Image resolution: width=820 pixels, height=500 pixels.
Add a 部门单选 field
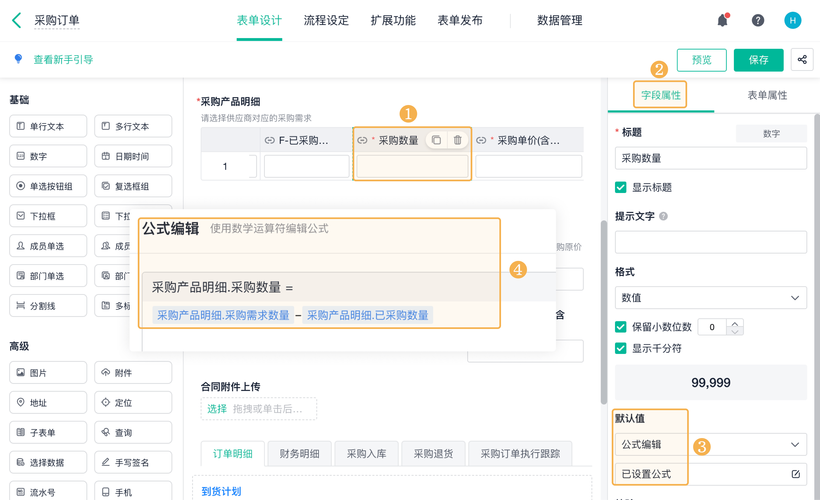tap(48, 275)
